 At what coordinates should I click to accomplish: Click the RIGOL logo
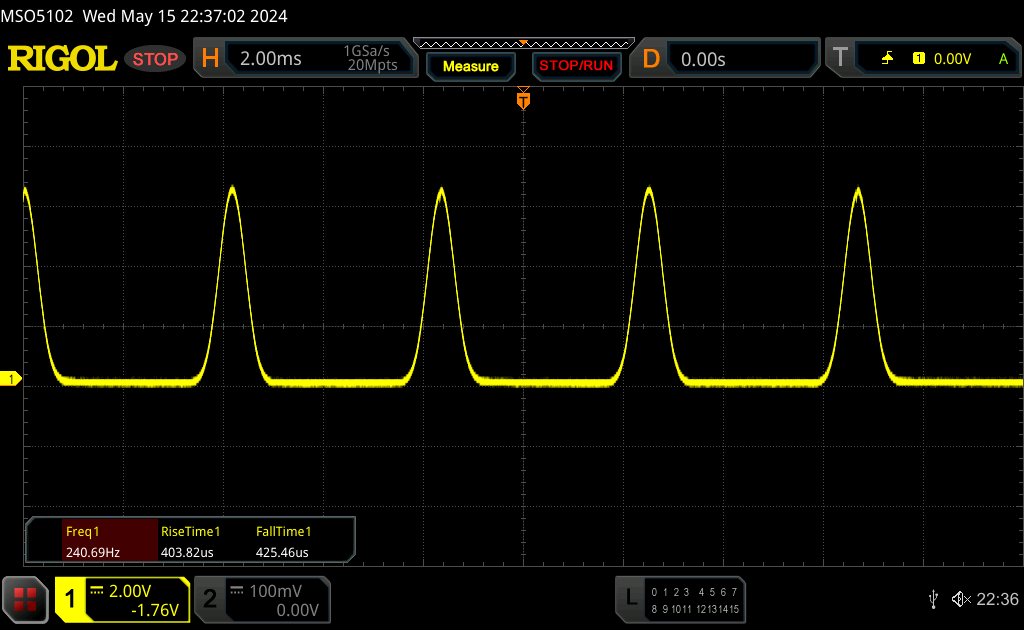point(62,59)
